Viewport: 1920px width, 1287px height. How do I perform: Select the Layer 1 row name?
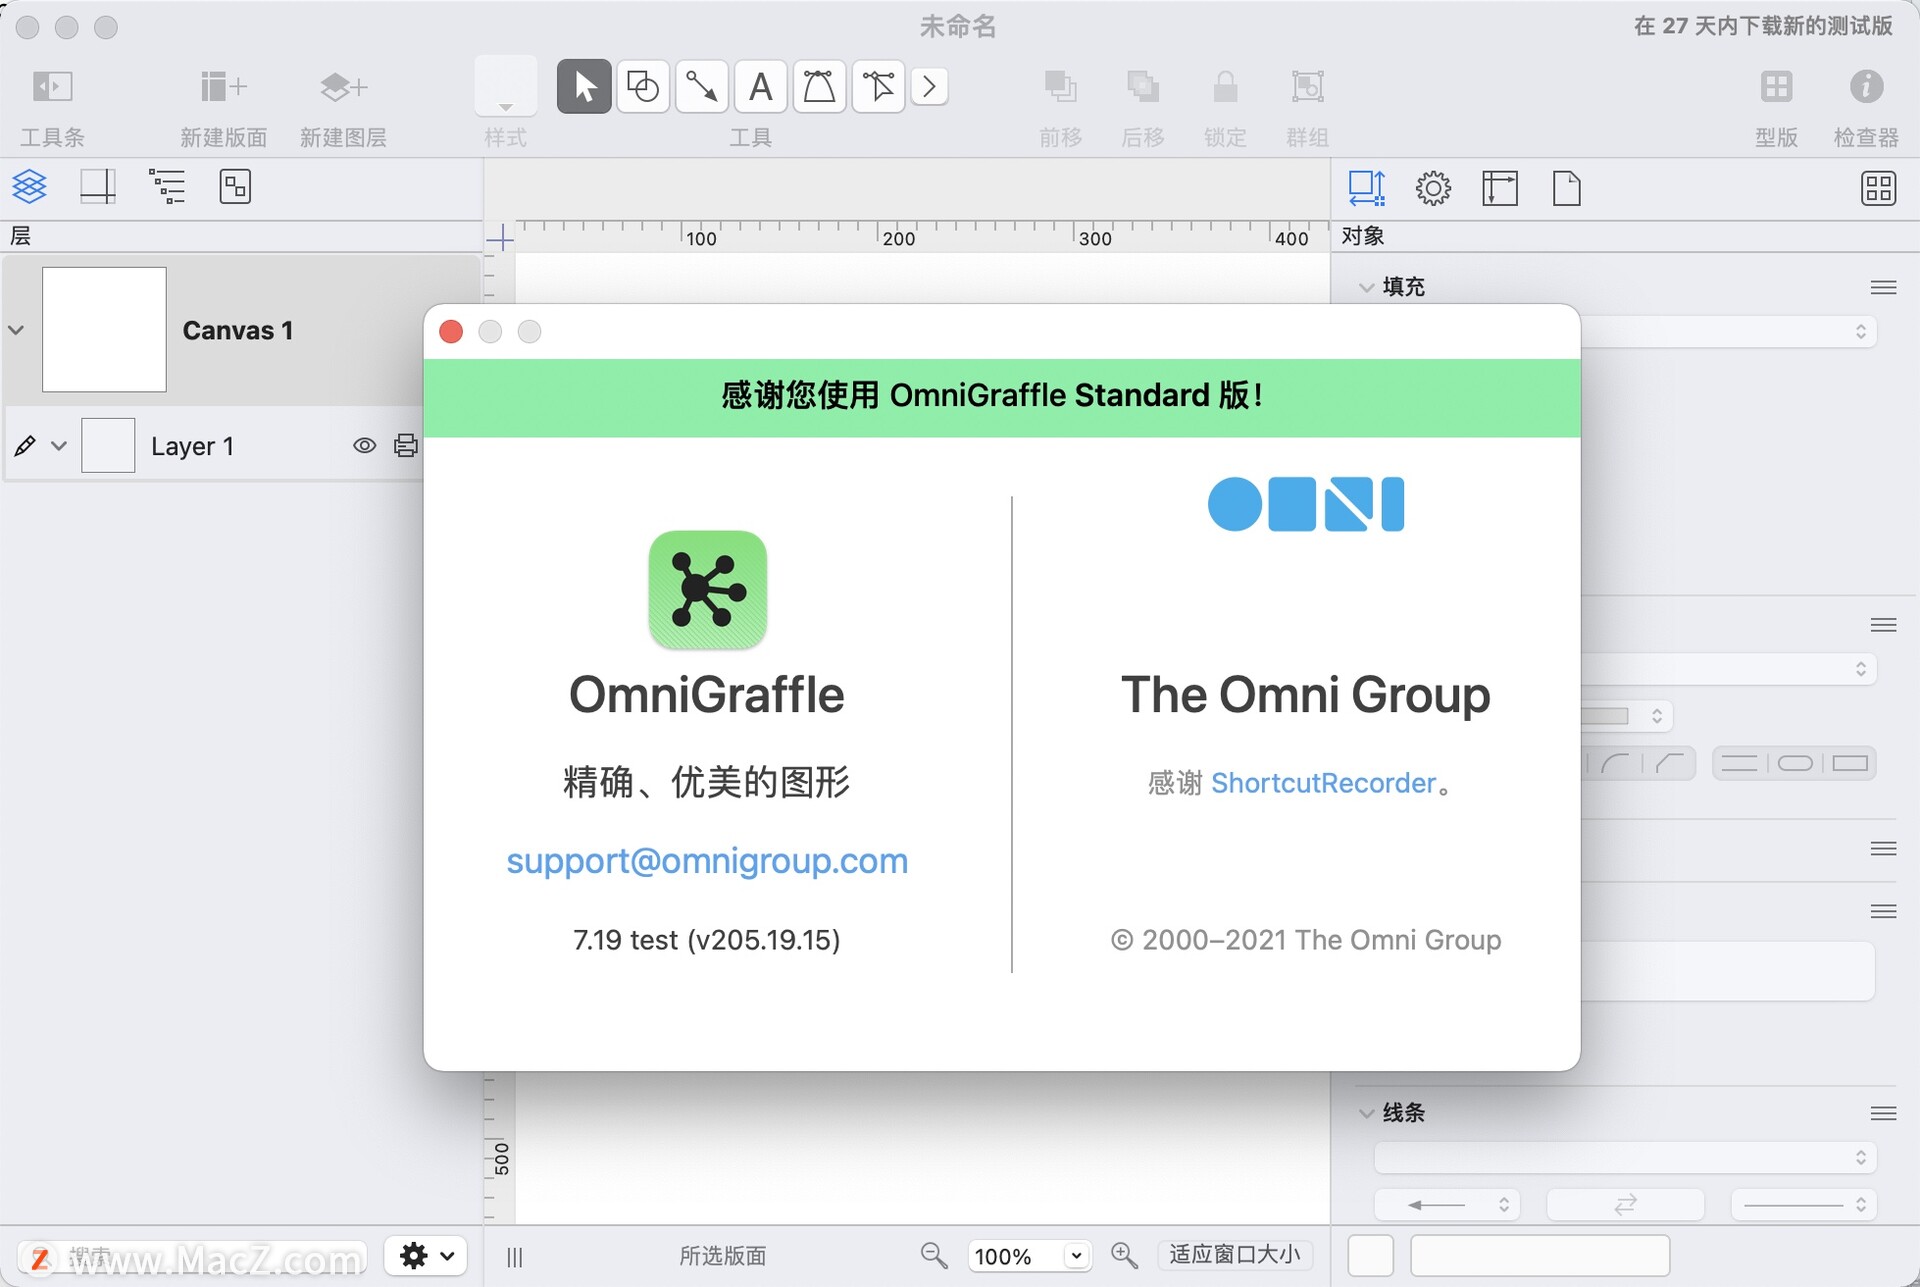click(192, 446)
